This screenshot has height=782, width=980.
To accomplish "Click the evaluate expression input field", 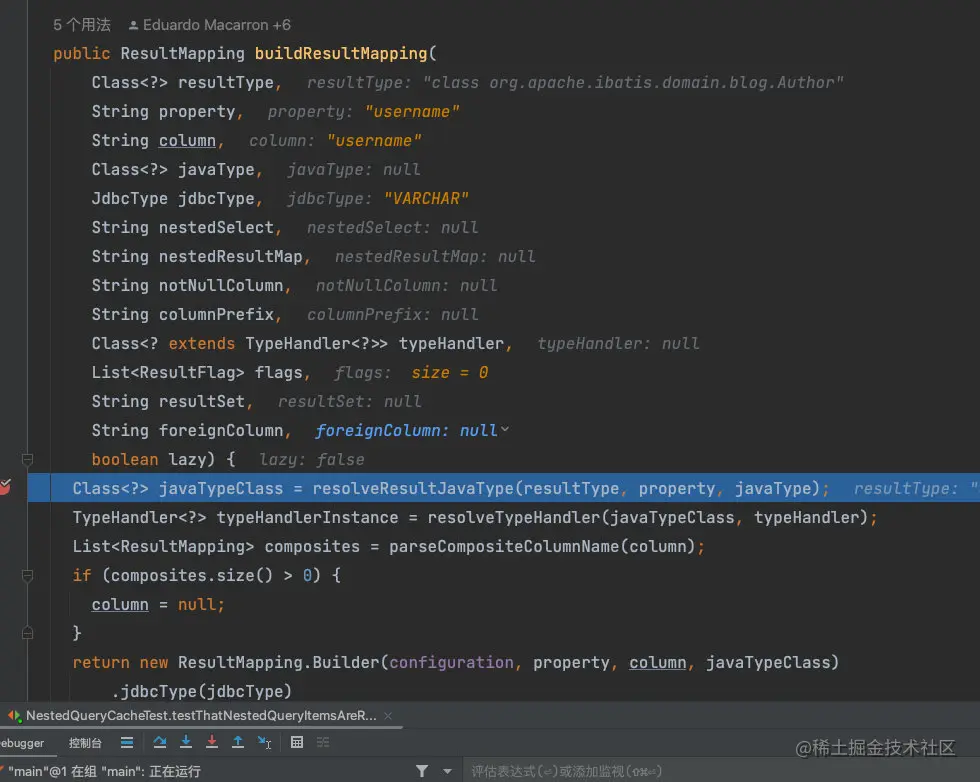I will (719, 771).
